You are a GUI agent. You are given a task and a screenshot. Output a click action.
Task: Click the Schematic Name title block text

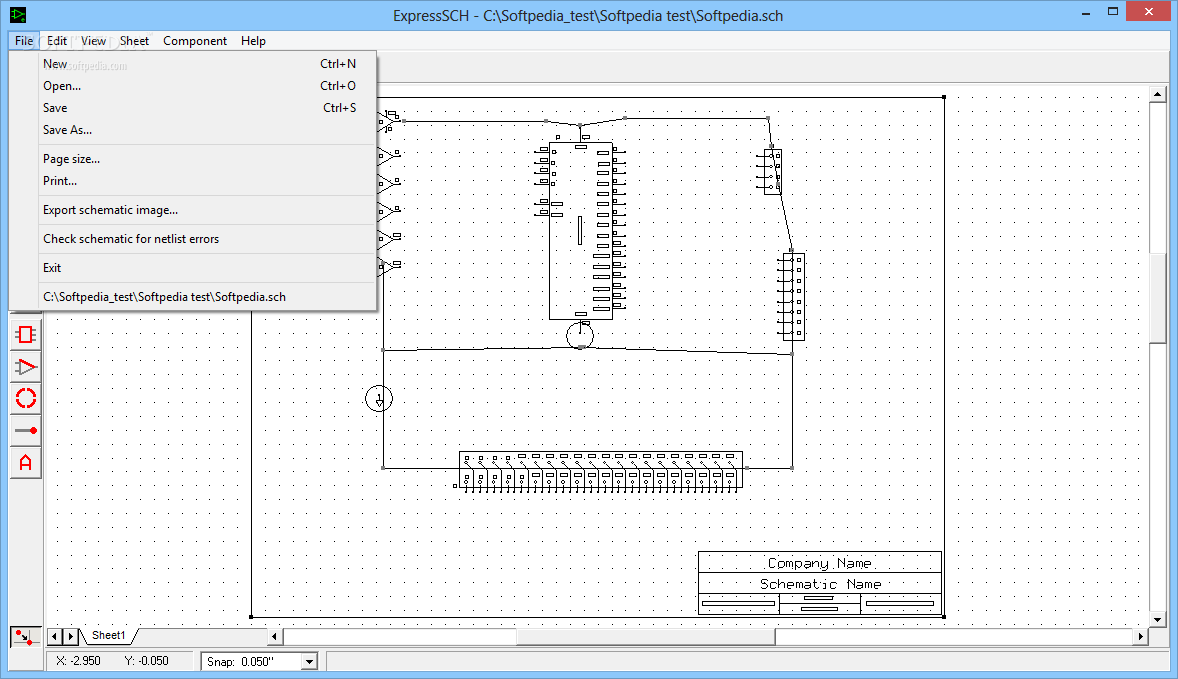pyautogui.click(x=820, y=584)
